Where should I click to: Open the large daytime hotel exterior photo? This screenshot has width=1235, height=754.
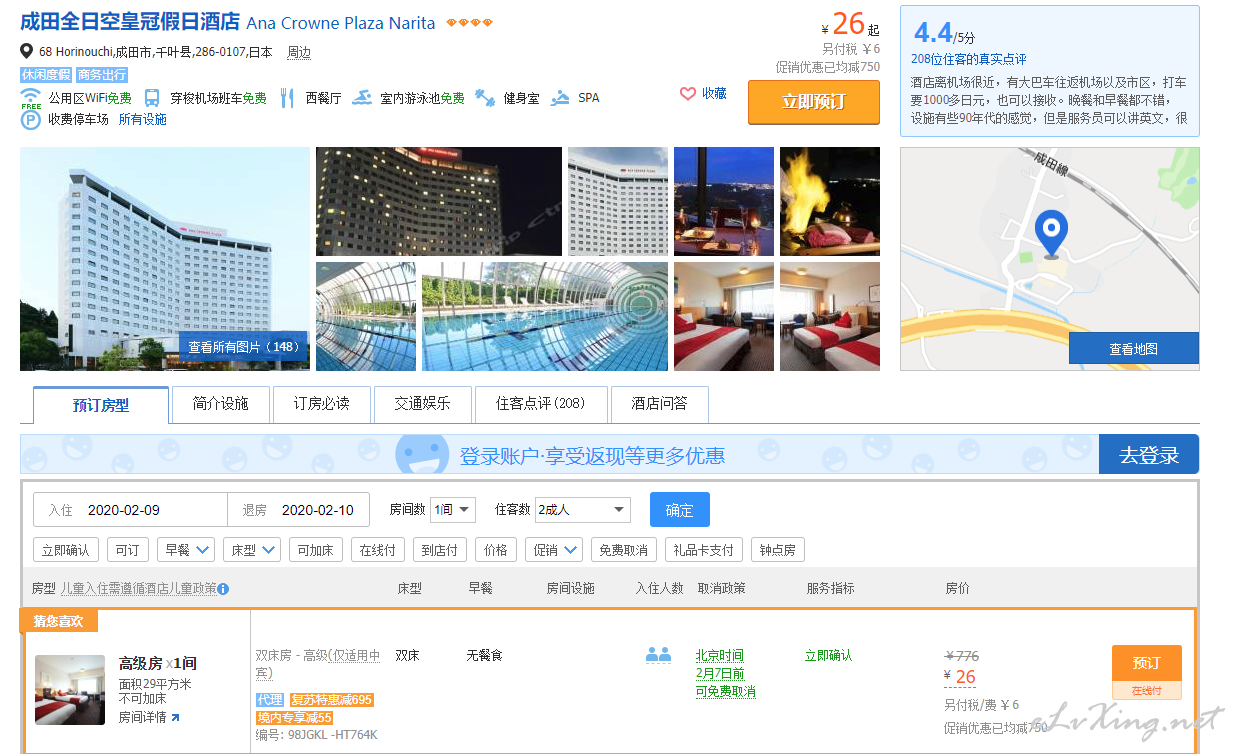pyautogui.click(x=165, y=259)
